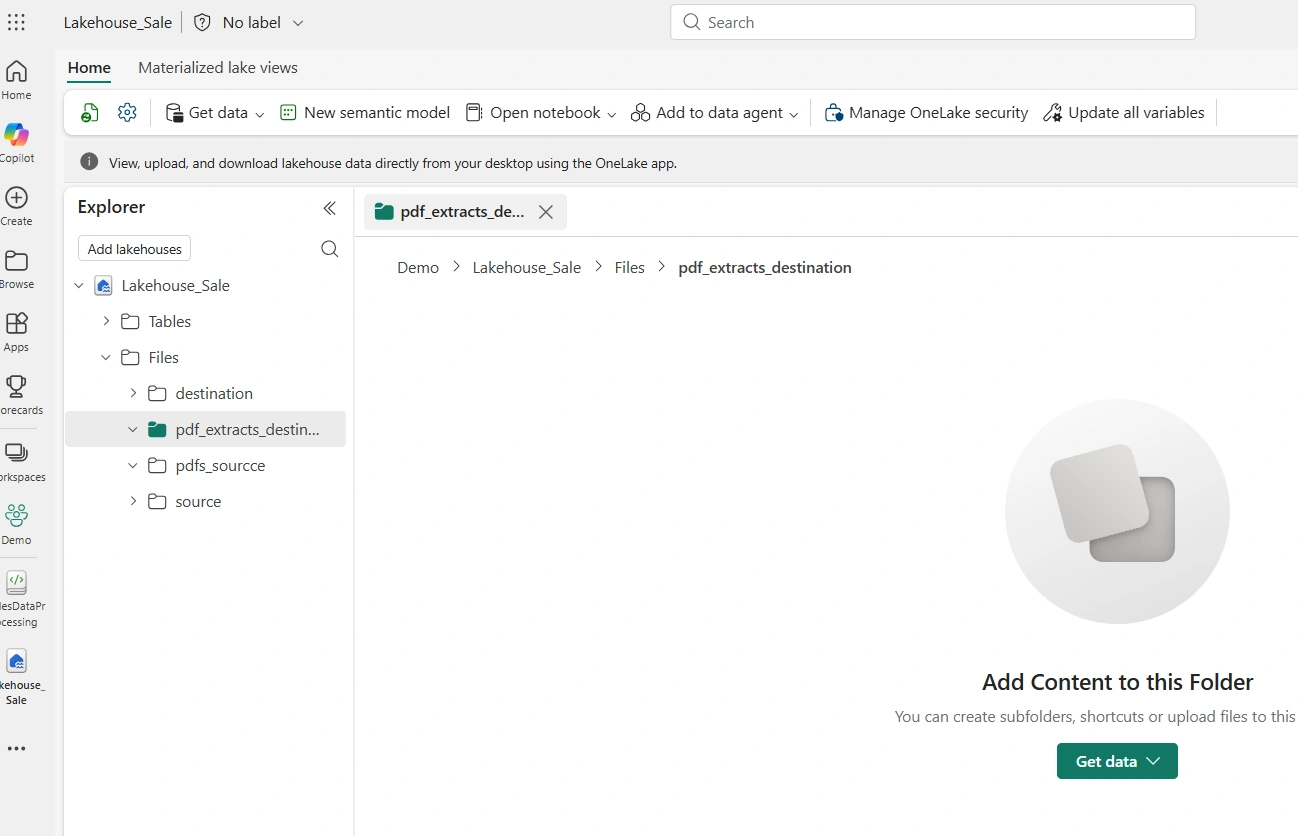This screenshot has width=1298, height=836.
Task: Open Browse in the left rail
Action: (16, 269)
